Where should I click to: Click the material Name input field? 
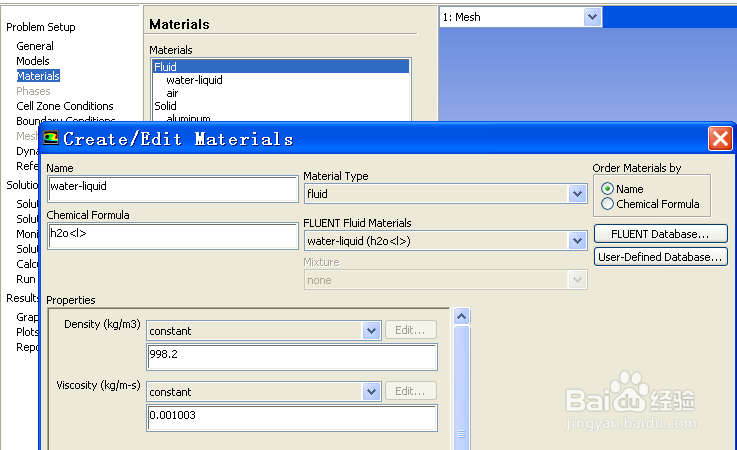pyautogui.click(x=172, y=187)
